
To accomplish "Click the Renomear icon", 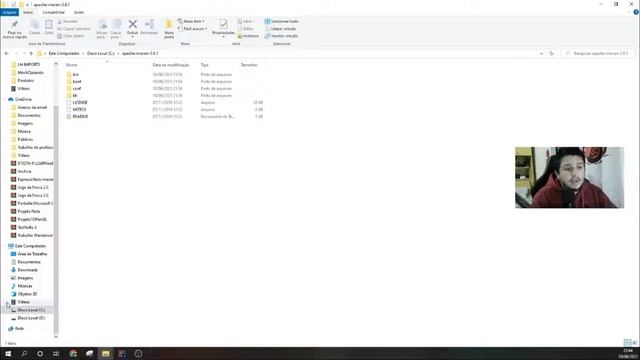I will pyautogui.click(x=149, y=24).
